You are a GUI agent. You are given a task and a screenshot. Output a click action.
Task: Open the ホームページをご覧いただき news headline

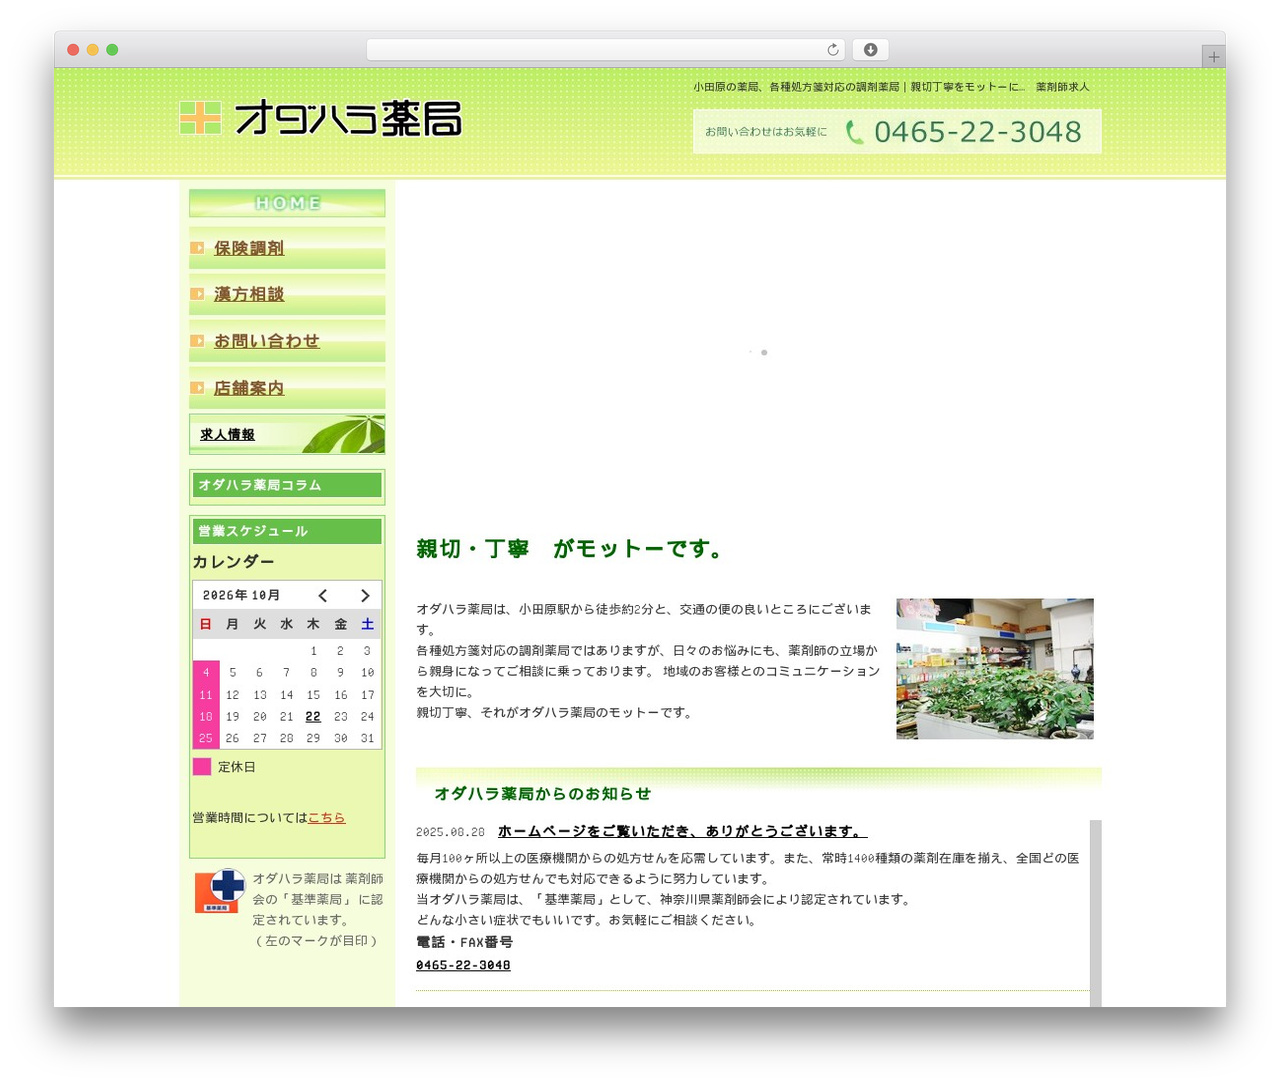[682, 831]
